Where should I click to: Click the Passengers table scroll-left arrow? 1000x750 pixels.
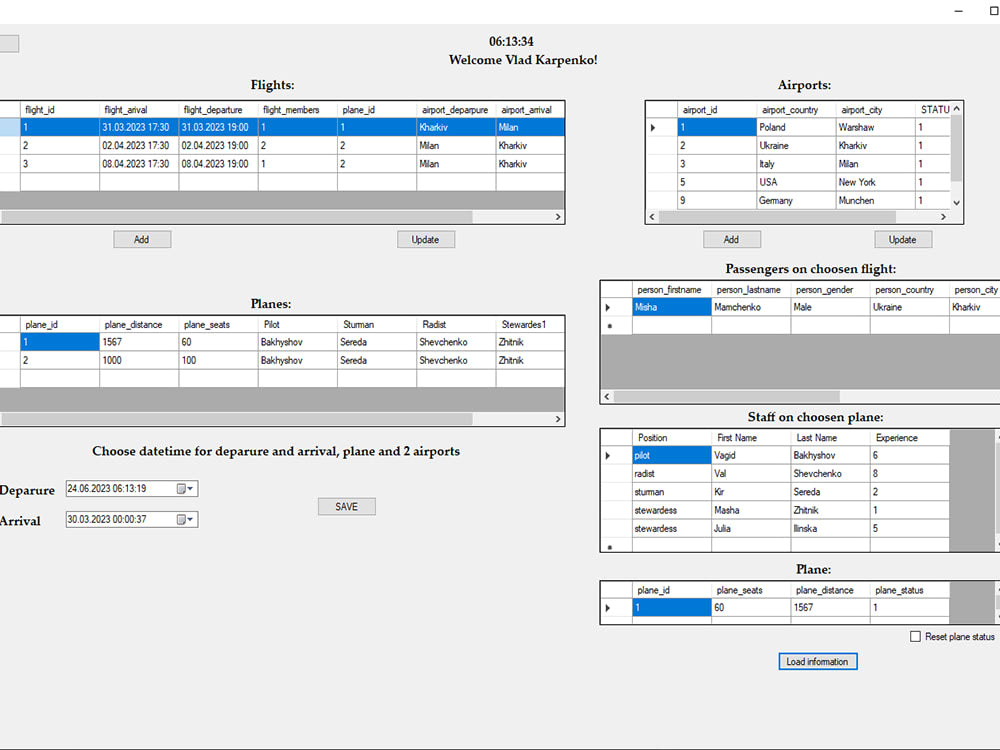point(607,397)
